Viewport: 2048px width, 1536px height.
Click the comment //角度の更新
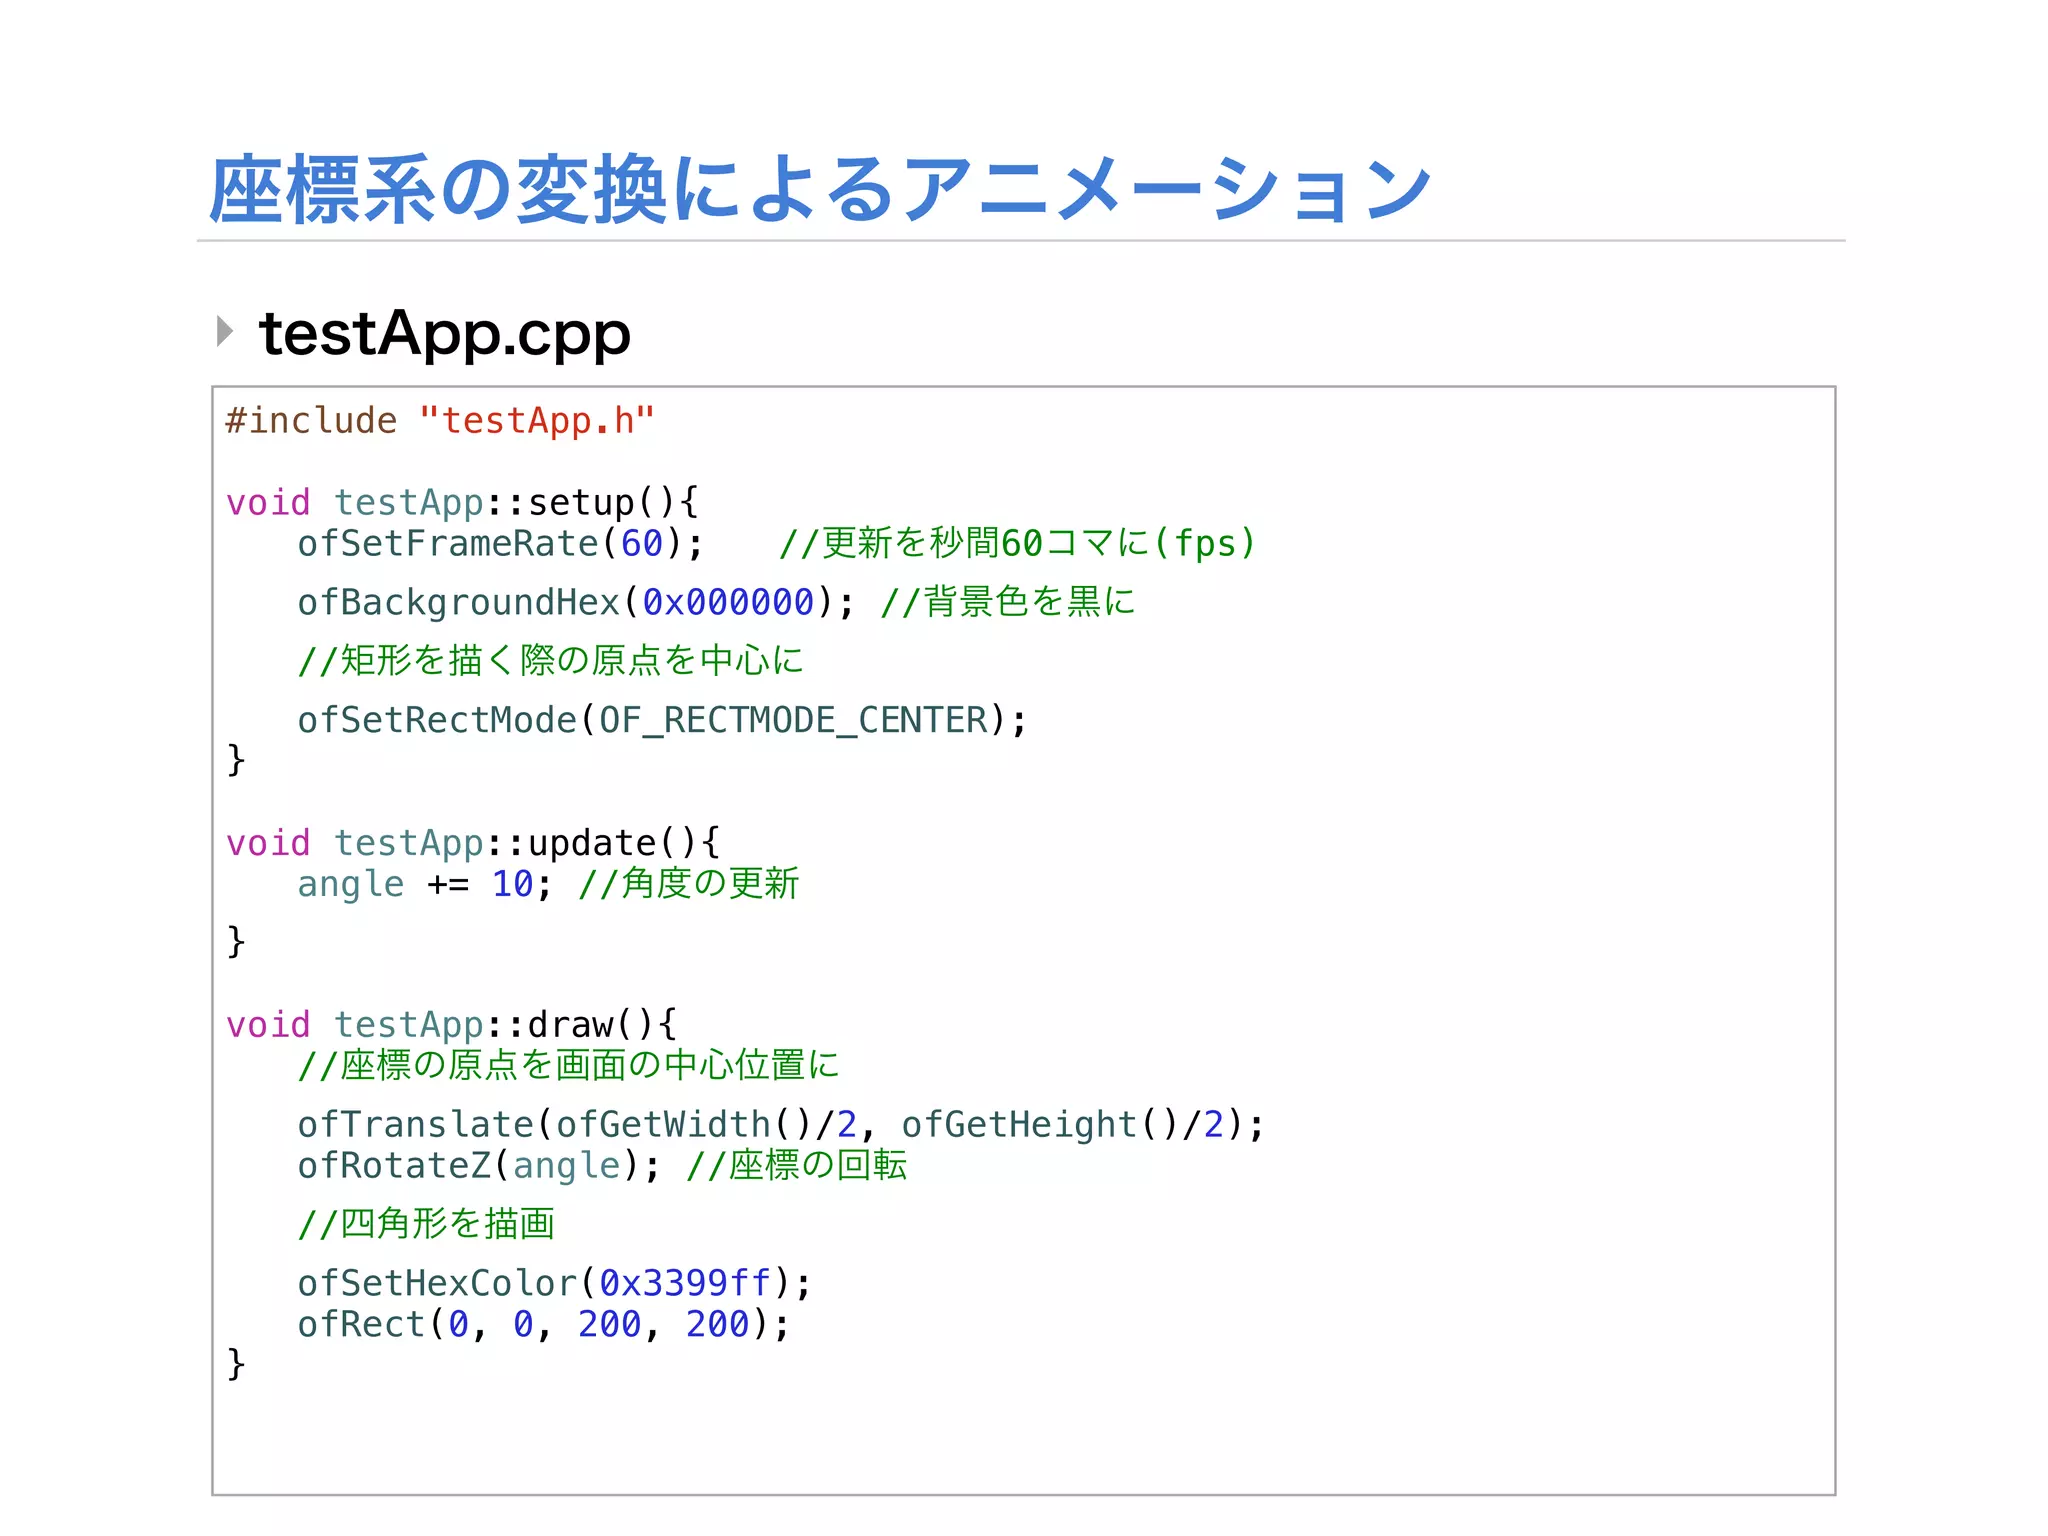[689, 884]
